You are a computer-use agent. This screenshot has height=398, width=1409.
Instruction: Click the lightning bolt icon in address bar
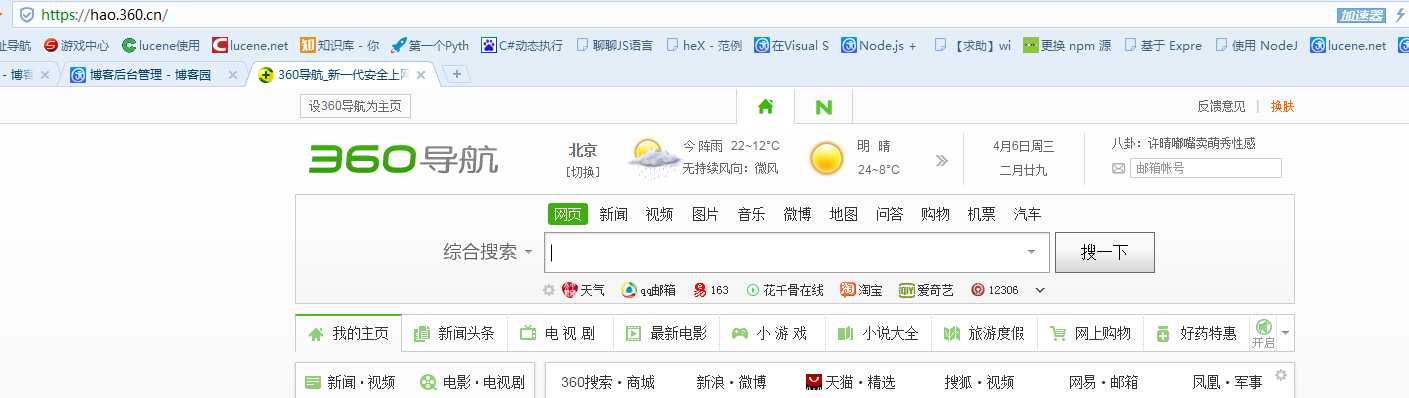[1400, 15]
